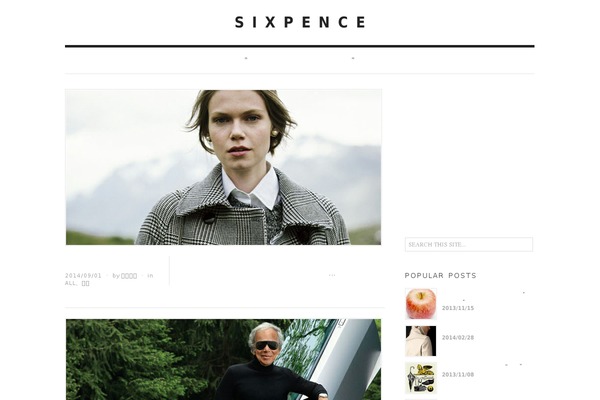The image size is (600, 400).
Task: Click the 2013/11/15 popular post date
Action: [458, 308]
